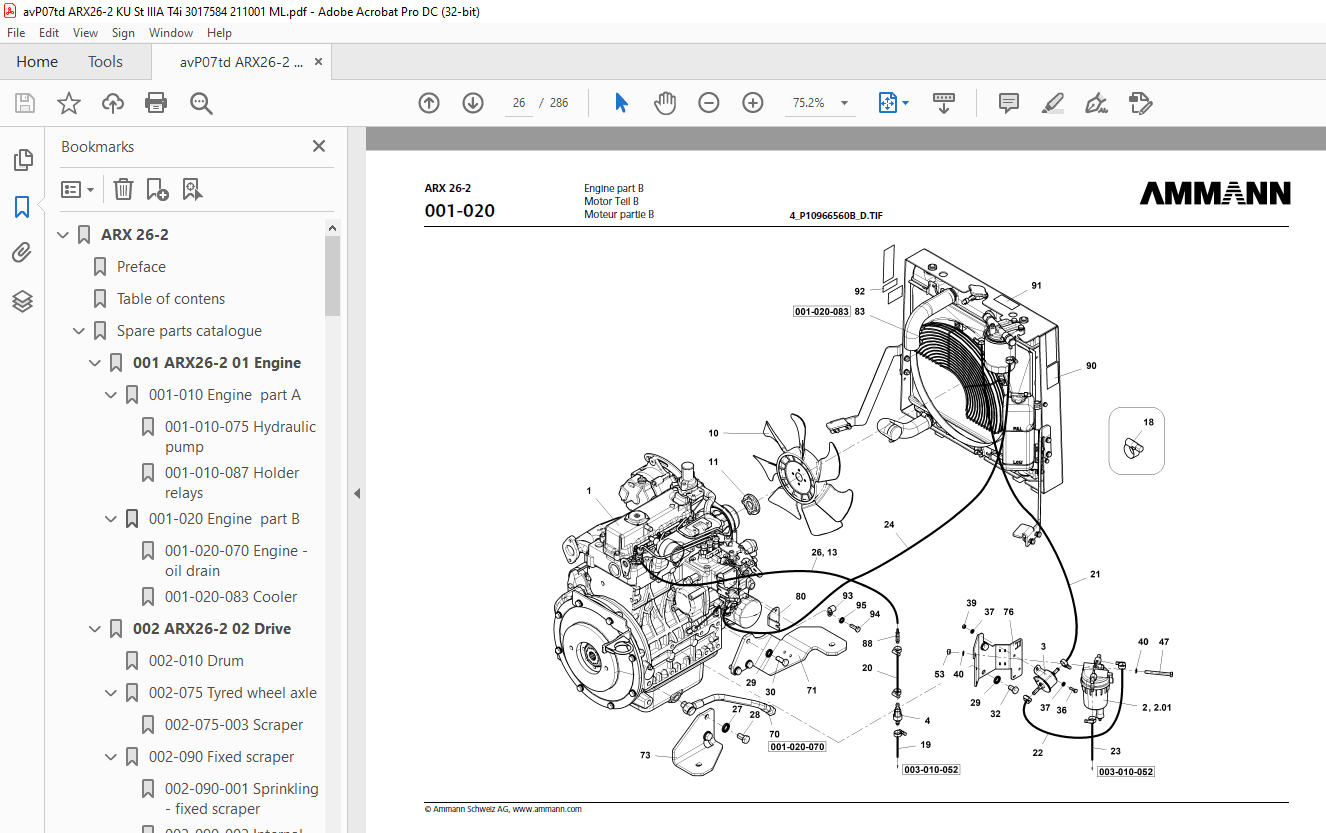Image resolution: width=1326 pixels, height=833 pixels.
Task: Collapse the 001 ARX26-2 01 Engine node
Action: pos(95,363)
